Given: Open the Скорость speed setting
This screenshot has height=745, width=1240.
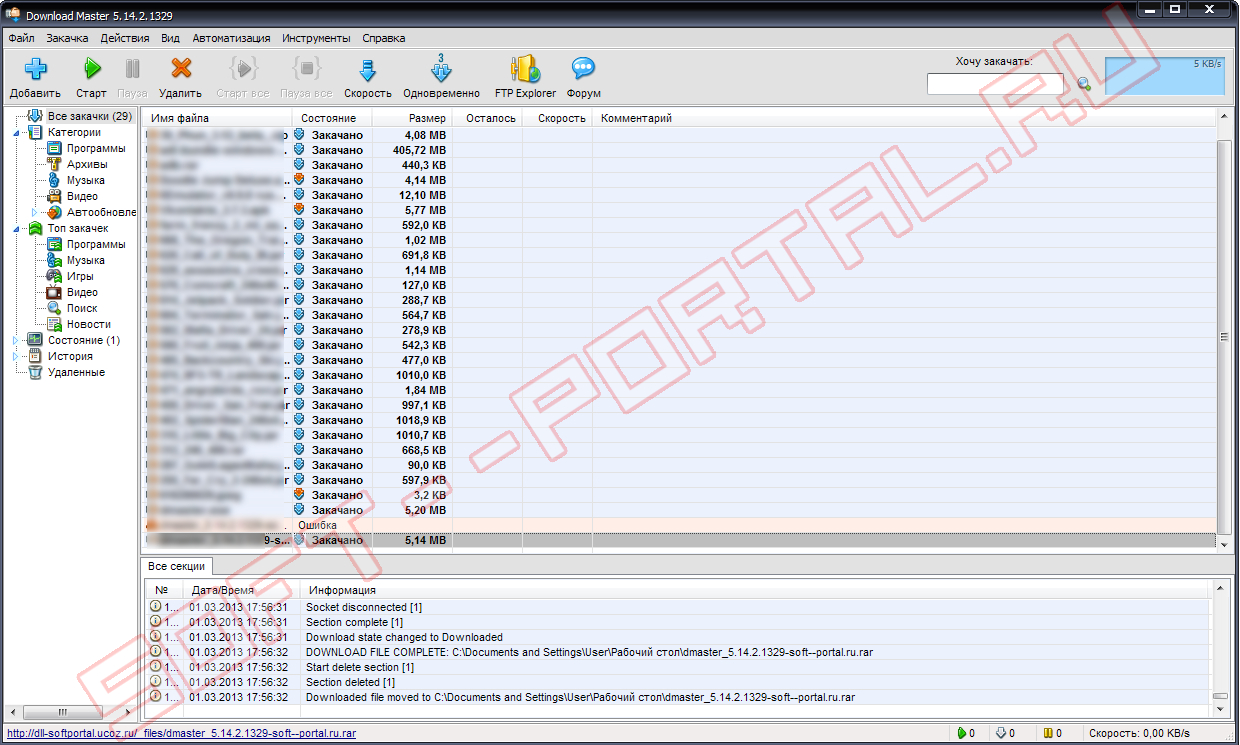Looking at the screenshot, I should (367, 77).
